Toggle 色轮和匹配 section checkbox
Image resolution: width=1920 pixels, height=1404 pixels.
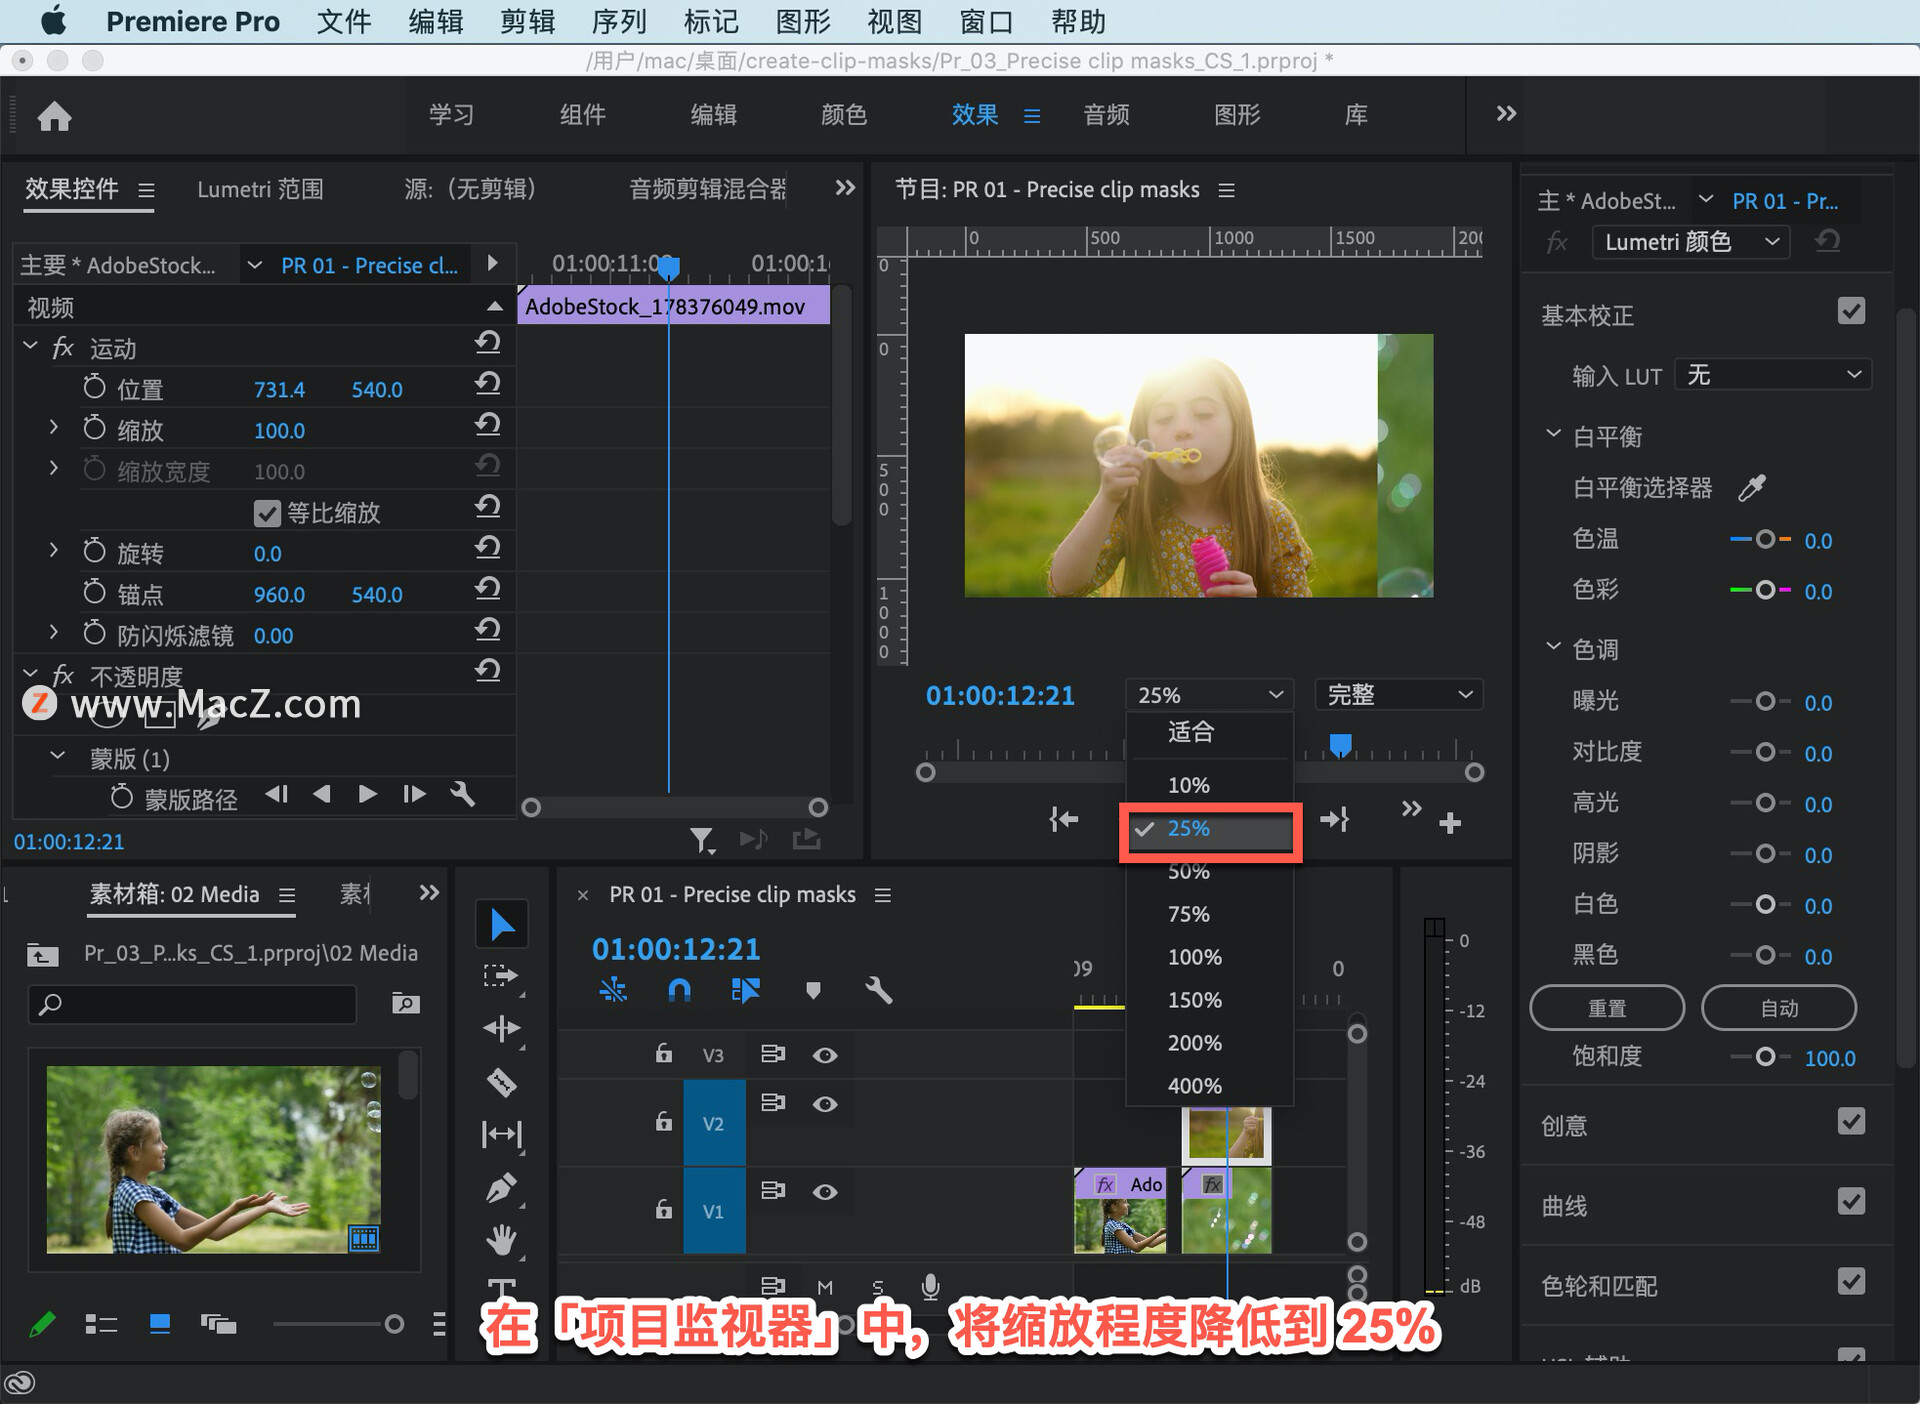(x=1851, y=1281)
